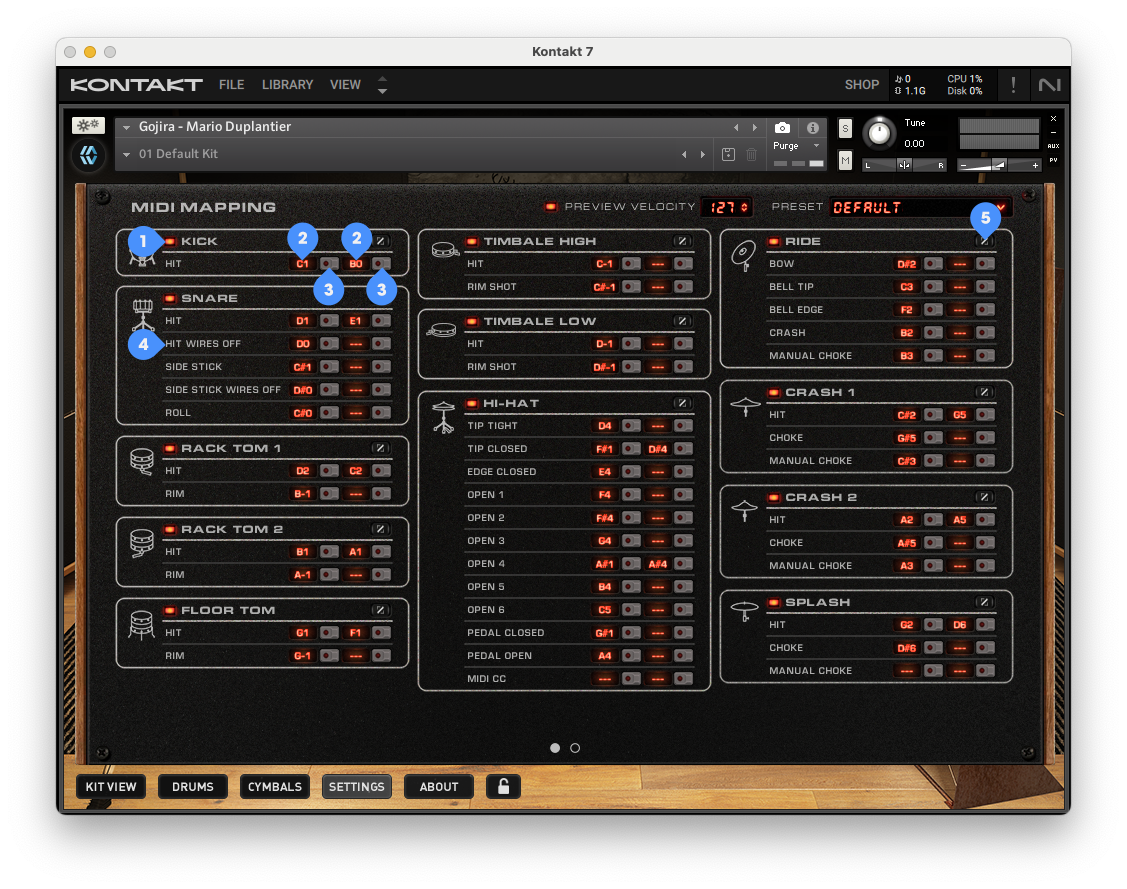The width and height of the screenshot is (1127, 889).
Task: Toggle the Snare enable LED
Action: (x=170, y=298)
